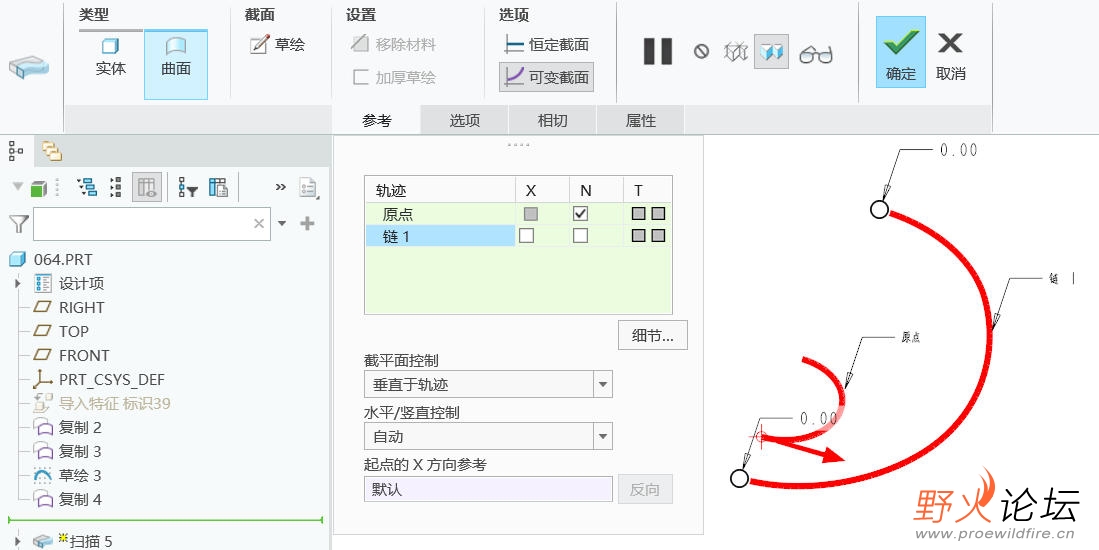Select the 实体 solid type icon
The image size is (1099, 550).
[110, 46]
